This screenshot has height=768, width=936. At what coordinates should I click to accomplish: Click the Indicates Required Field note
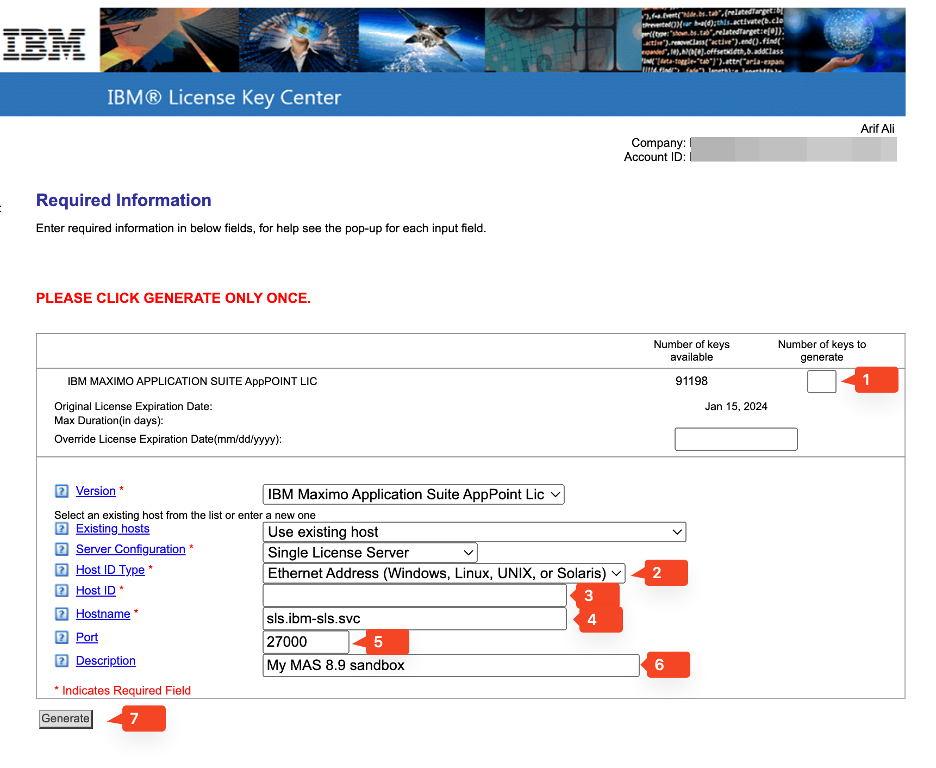coord(122,690)
